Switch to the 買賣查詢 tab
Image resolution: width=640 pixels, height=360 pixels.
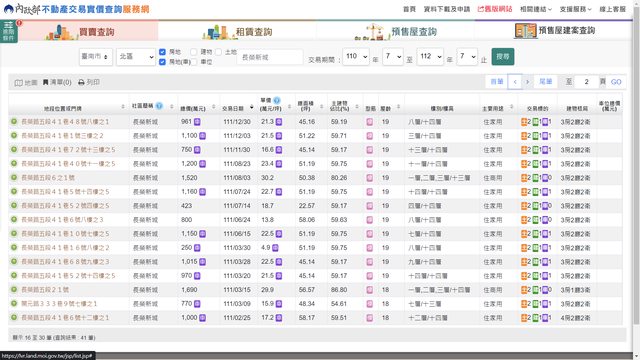[88, 31]
